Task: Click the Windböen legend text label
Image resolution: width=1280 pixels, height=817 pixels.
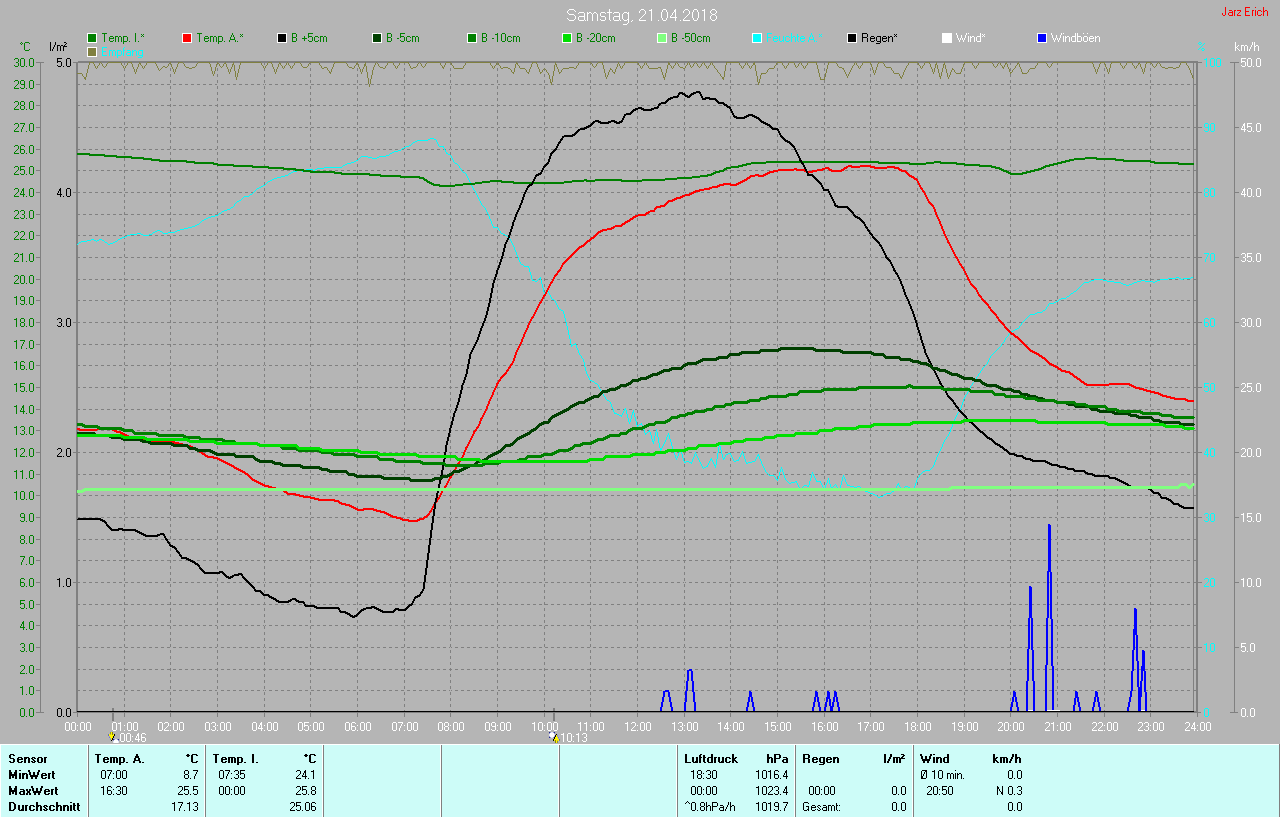Action: click(x=1075, y=38)
